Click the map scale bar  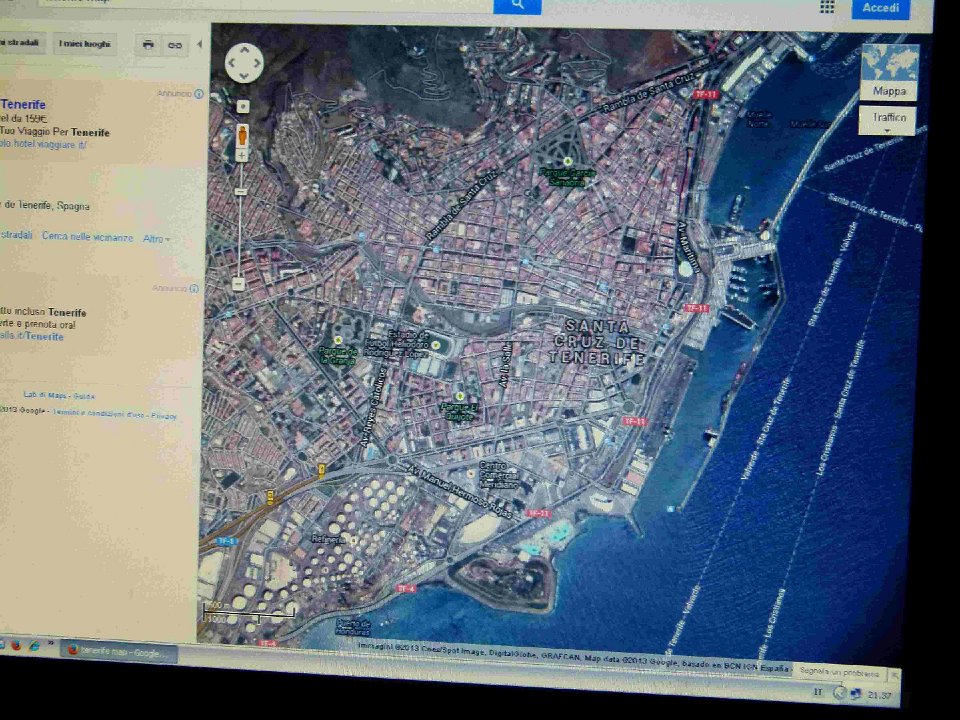[248, 612]
